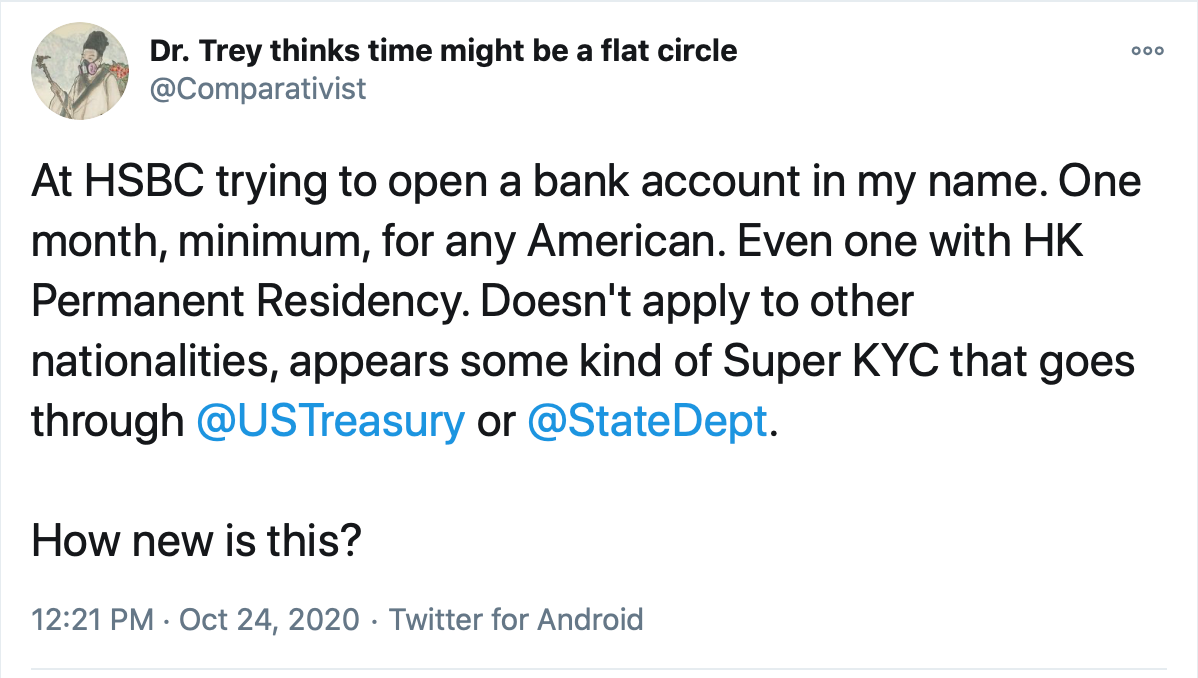The height and width of the screenshot is (678, 1198).
Task: Click the words flat circle in name
Action: pos(669,51)
